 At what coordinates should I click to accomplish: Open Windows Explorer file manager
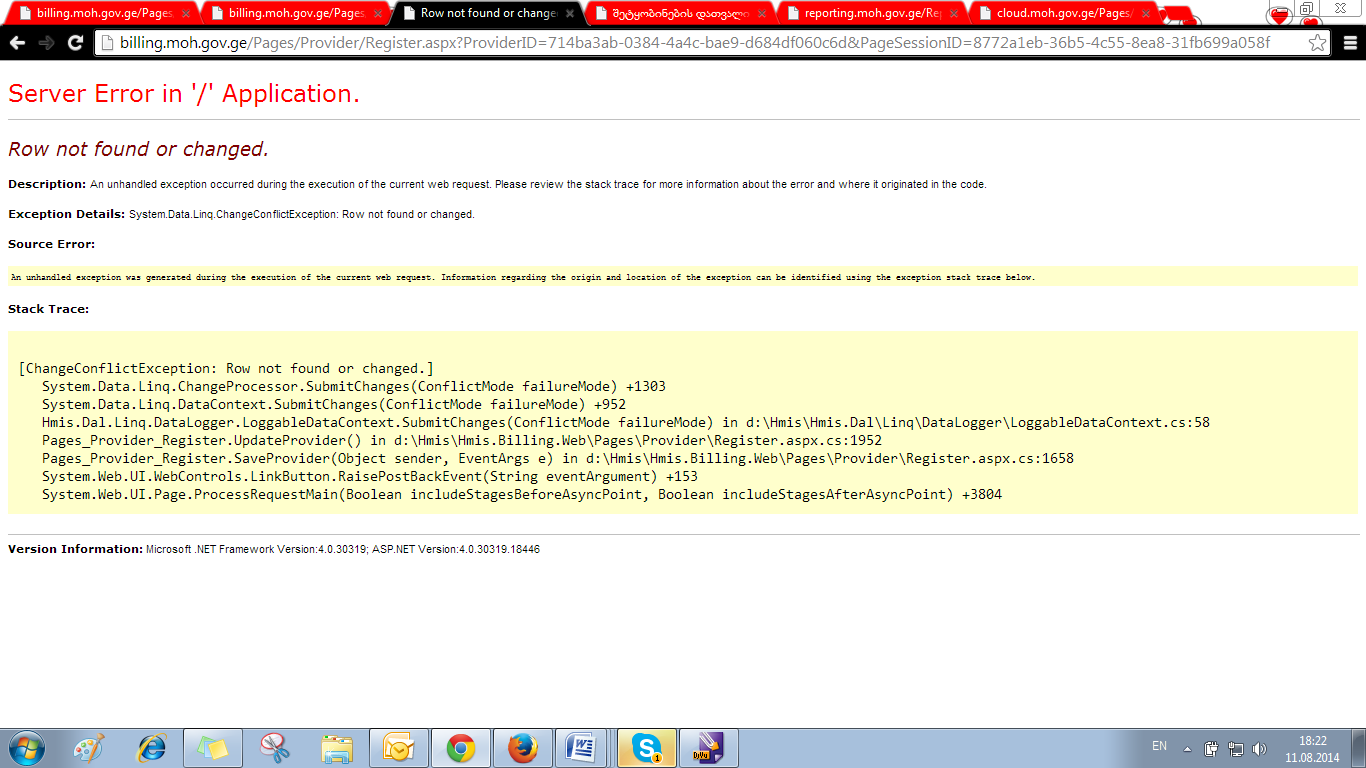[336, 747]
